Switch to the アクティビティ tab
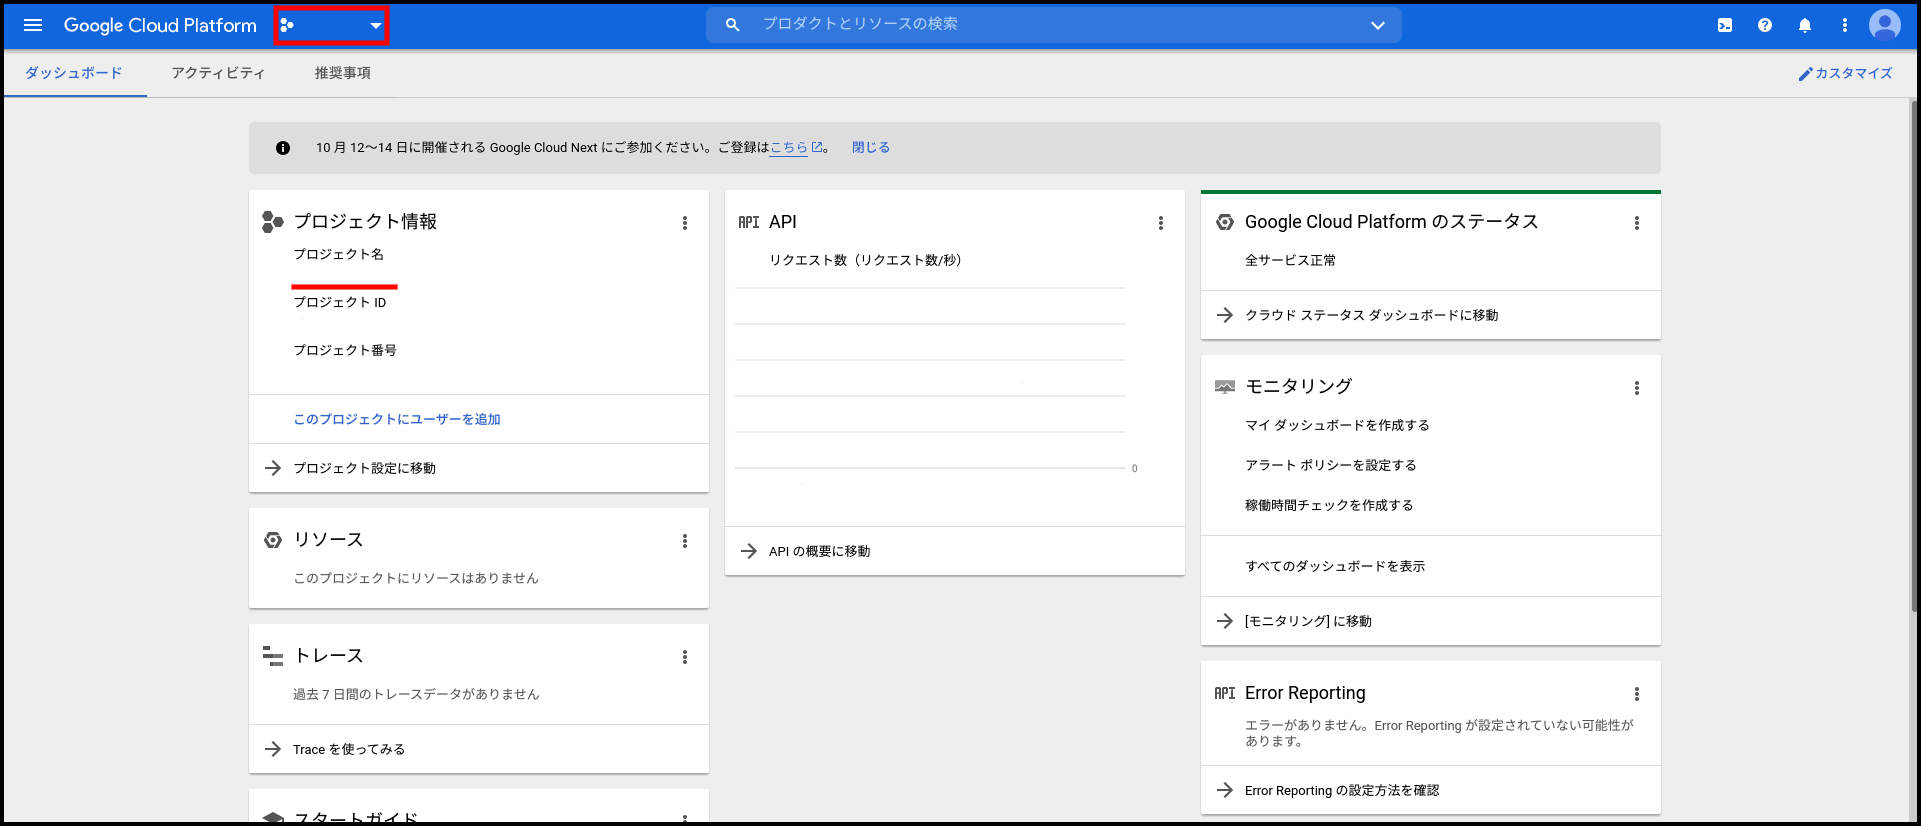The width and height of the screenshot is (1921, 826). coord(218,73)
